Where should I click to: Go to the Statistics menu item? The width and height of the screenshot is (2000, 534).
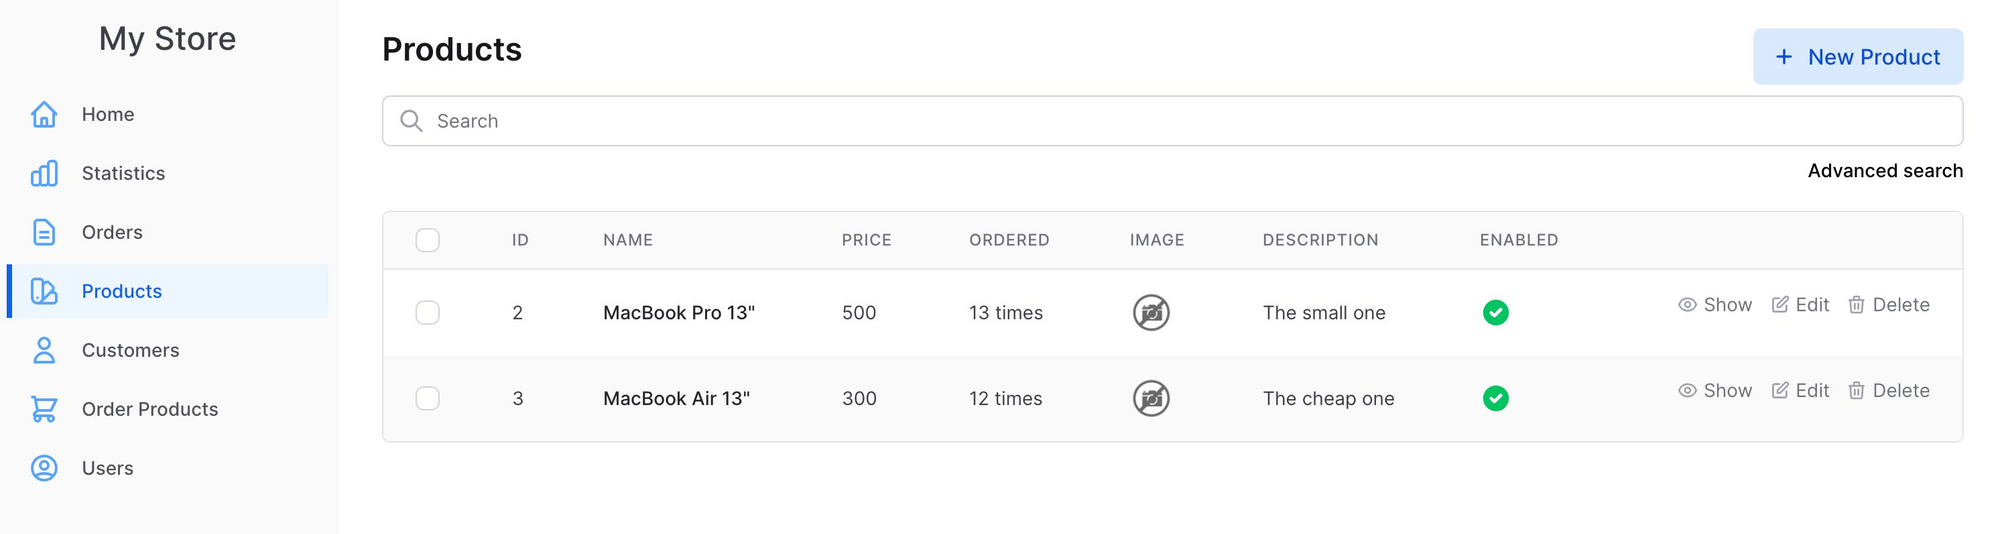[x=168, y=173]
